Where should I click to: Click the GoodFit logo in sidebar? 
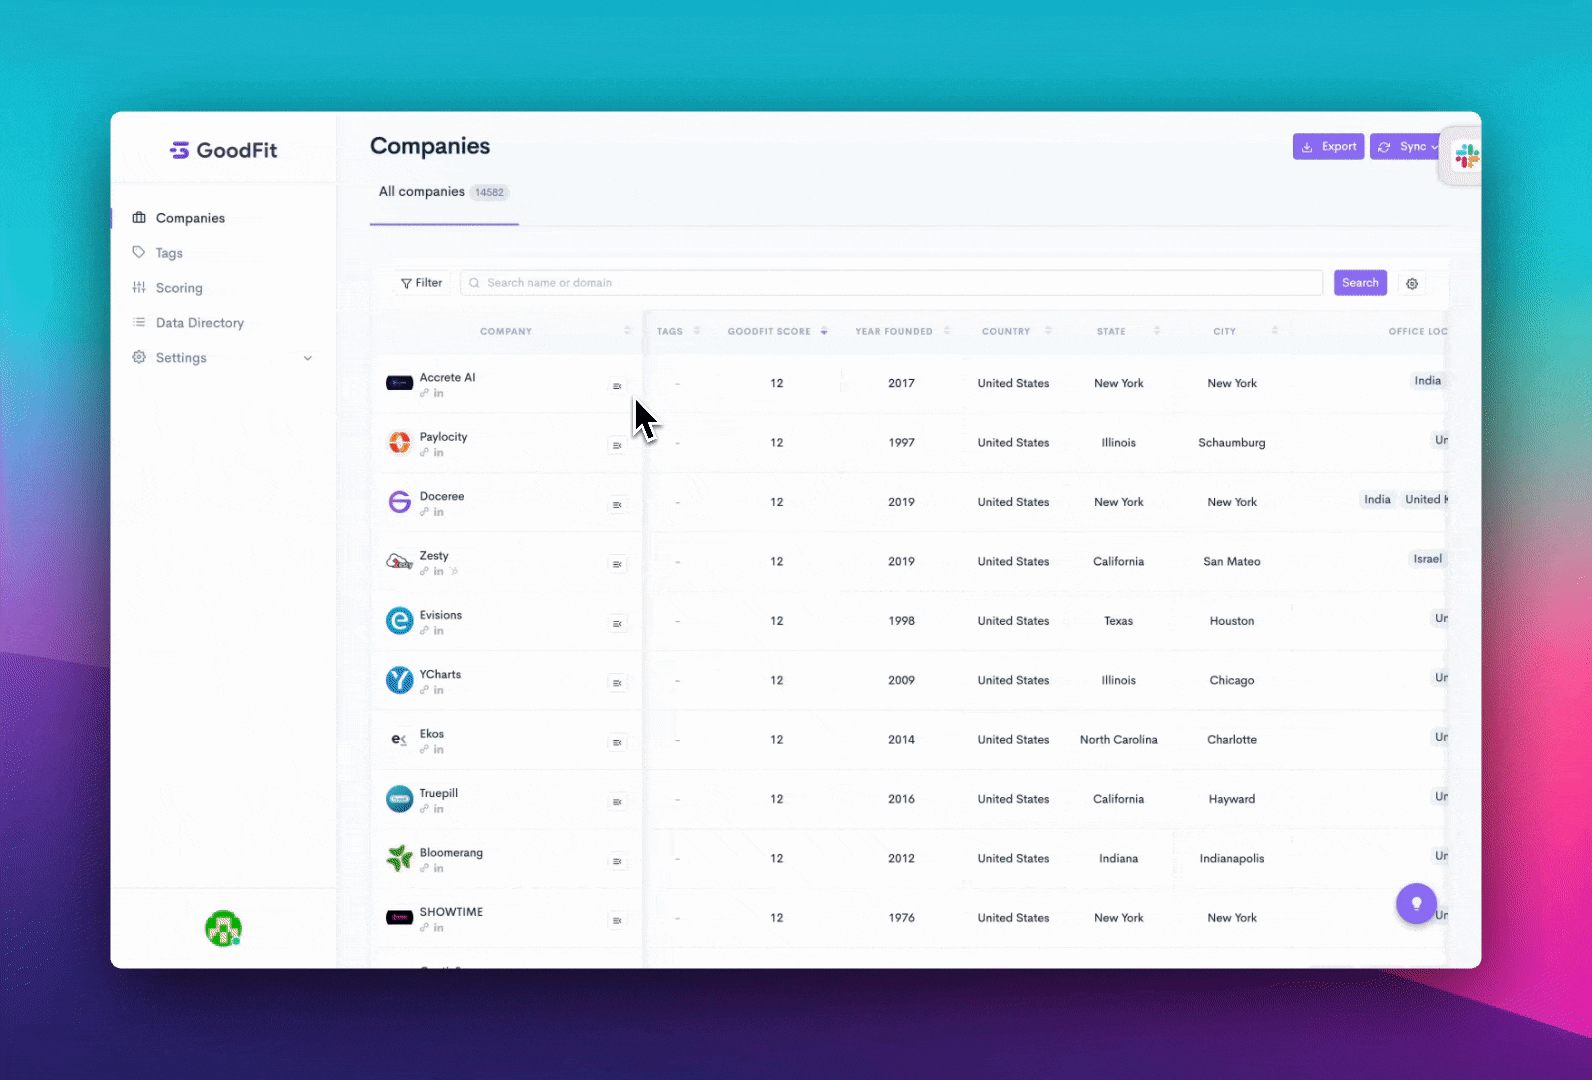click(x=223, y=150)
